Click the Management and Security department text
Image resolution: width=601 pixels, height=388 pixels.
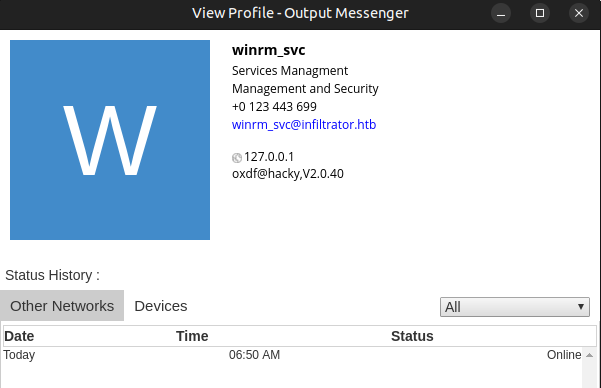pos(305,89)
